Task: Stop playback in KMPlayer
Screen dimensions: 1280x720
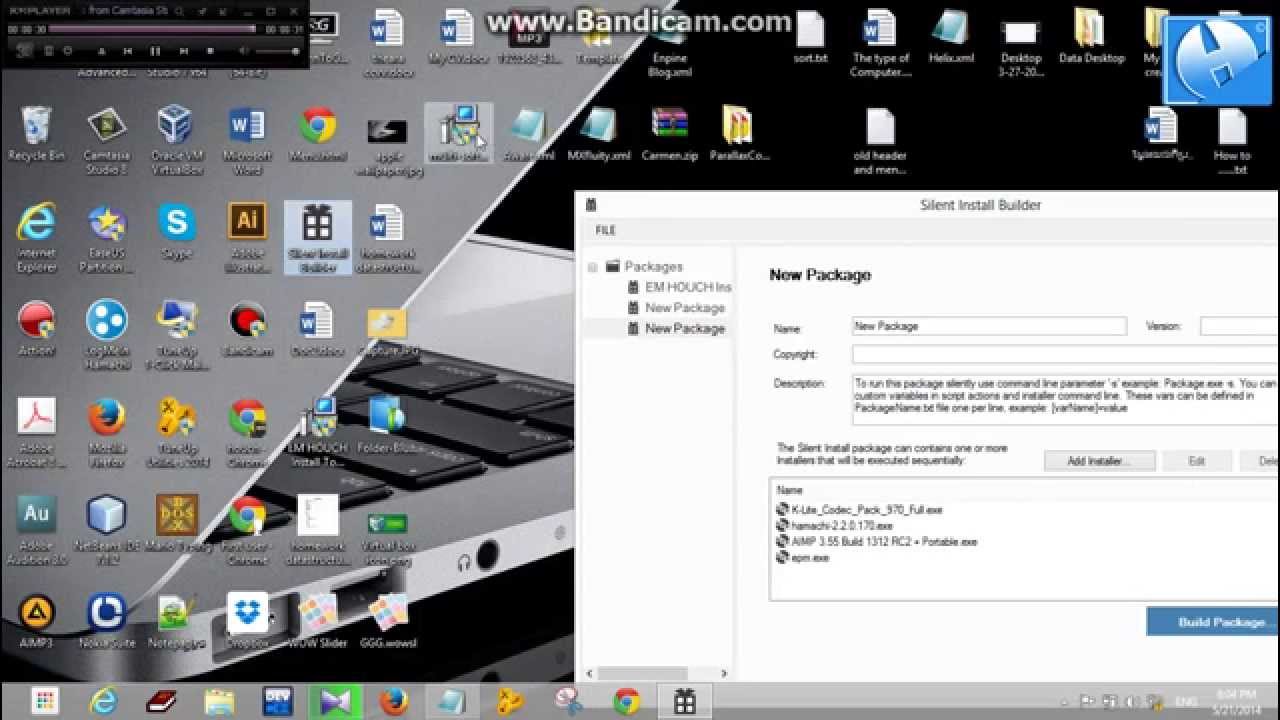Action: (210, 51)
